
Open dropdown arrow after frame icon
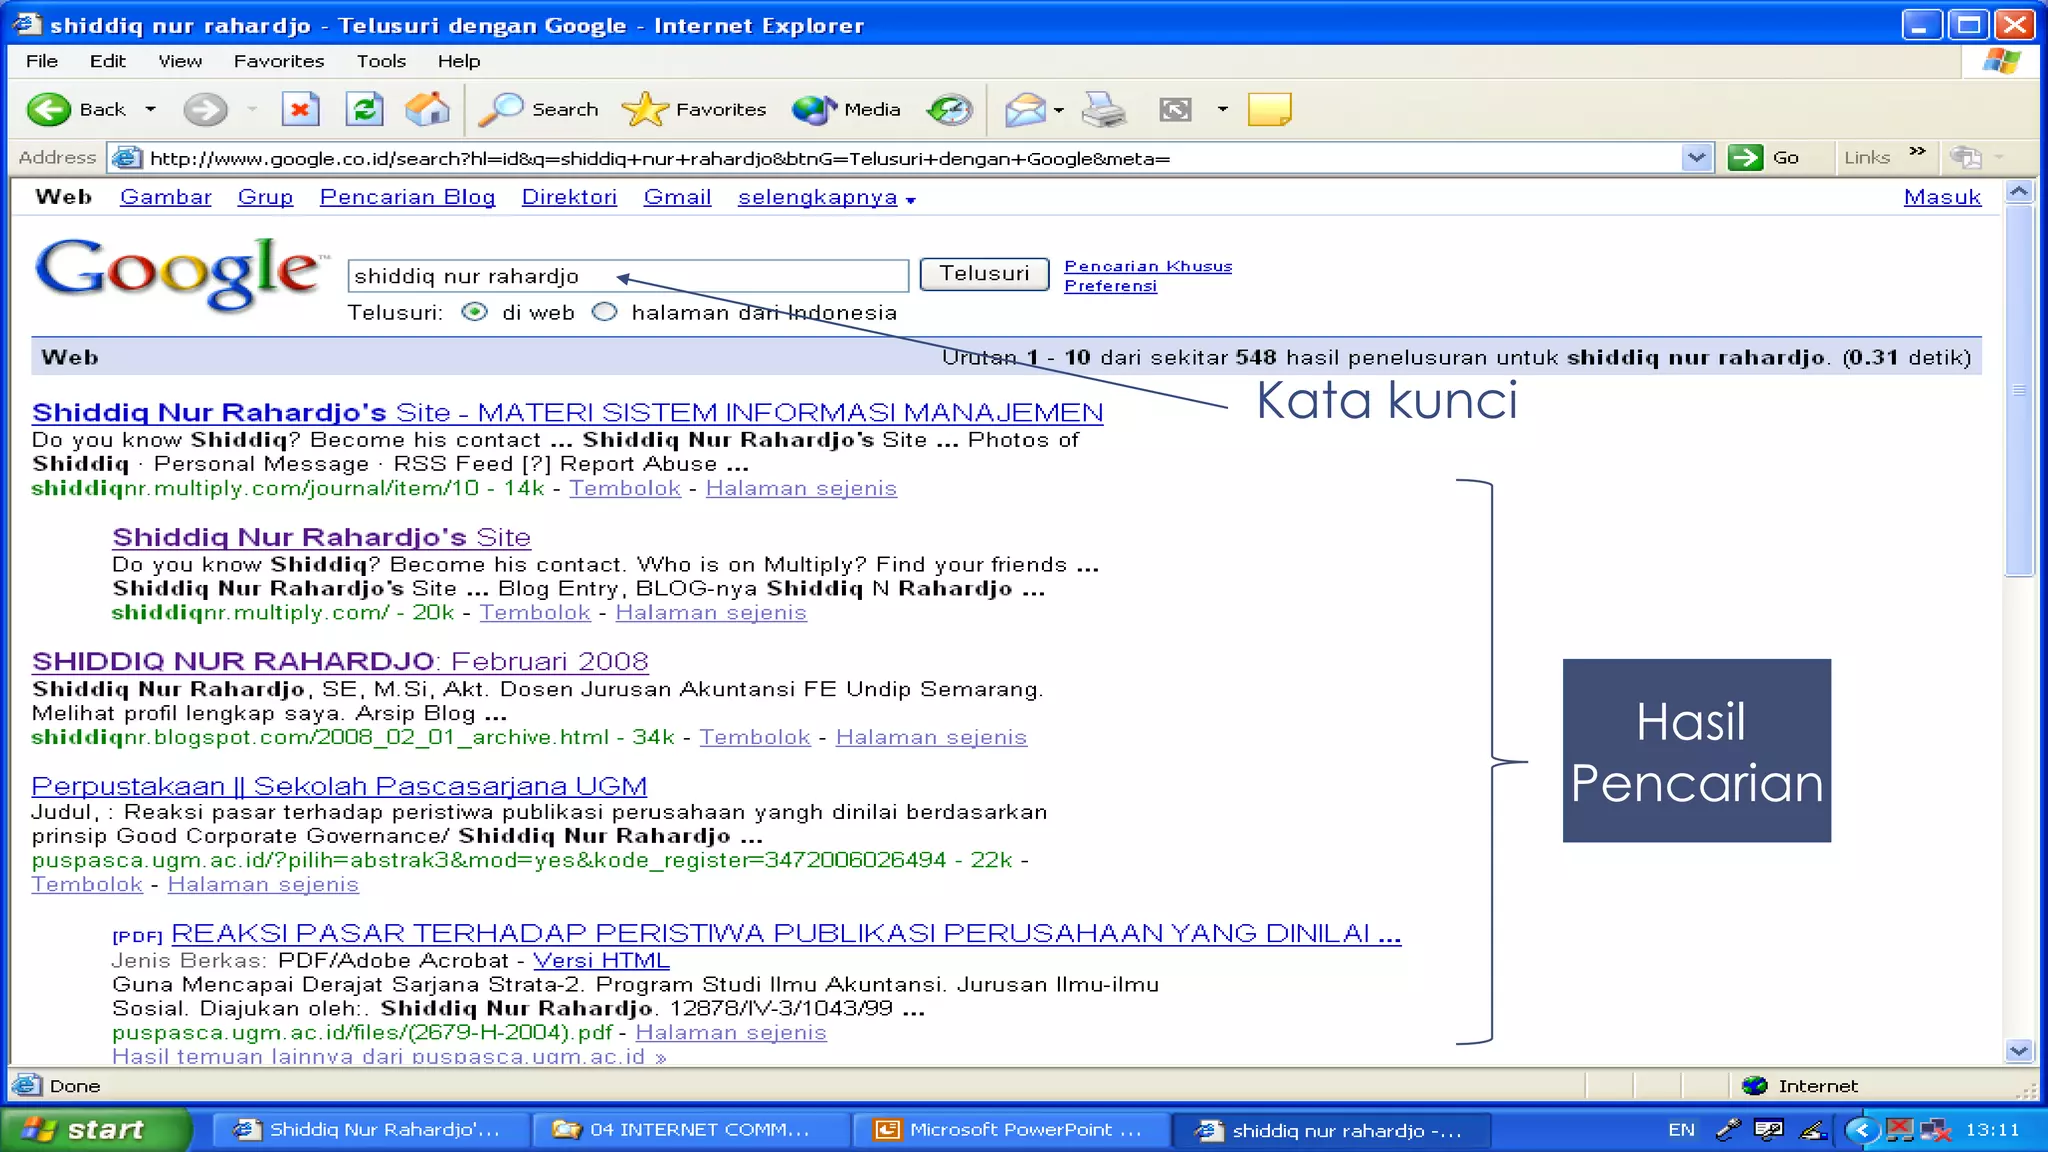(x=1222, y=109)
